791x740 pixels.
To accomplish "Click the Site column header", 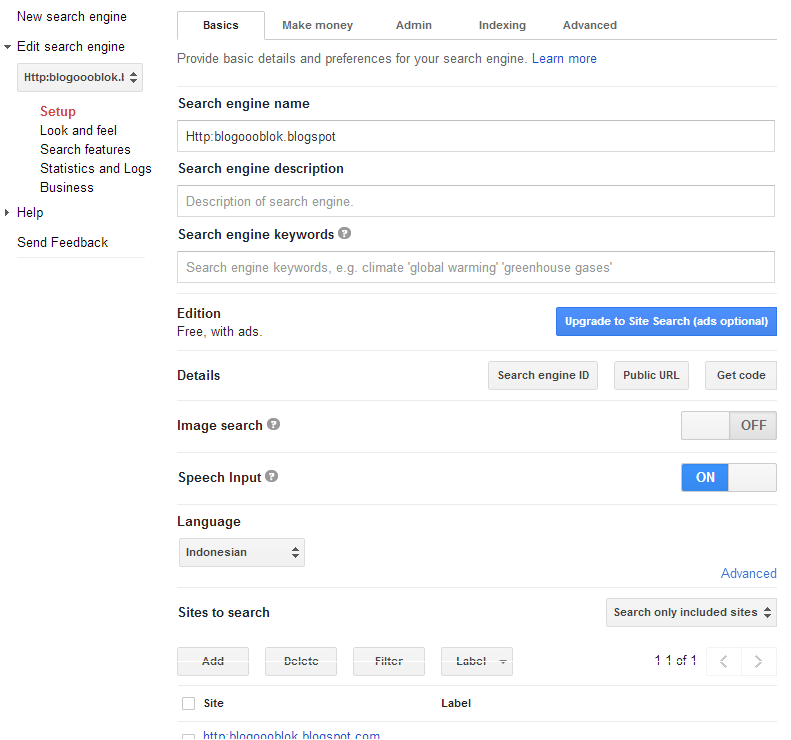I will coord(213,703).
